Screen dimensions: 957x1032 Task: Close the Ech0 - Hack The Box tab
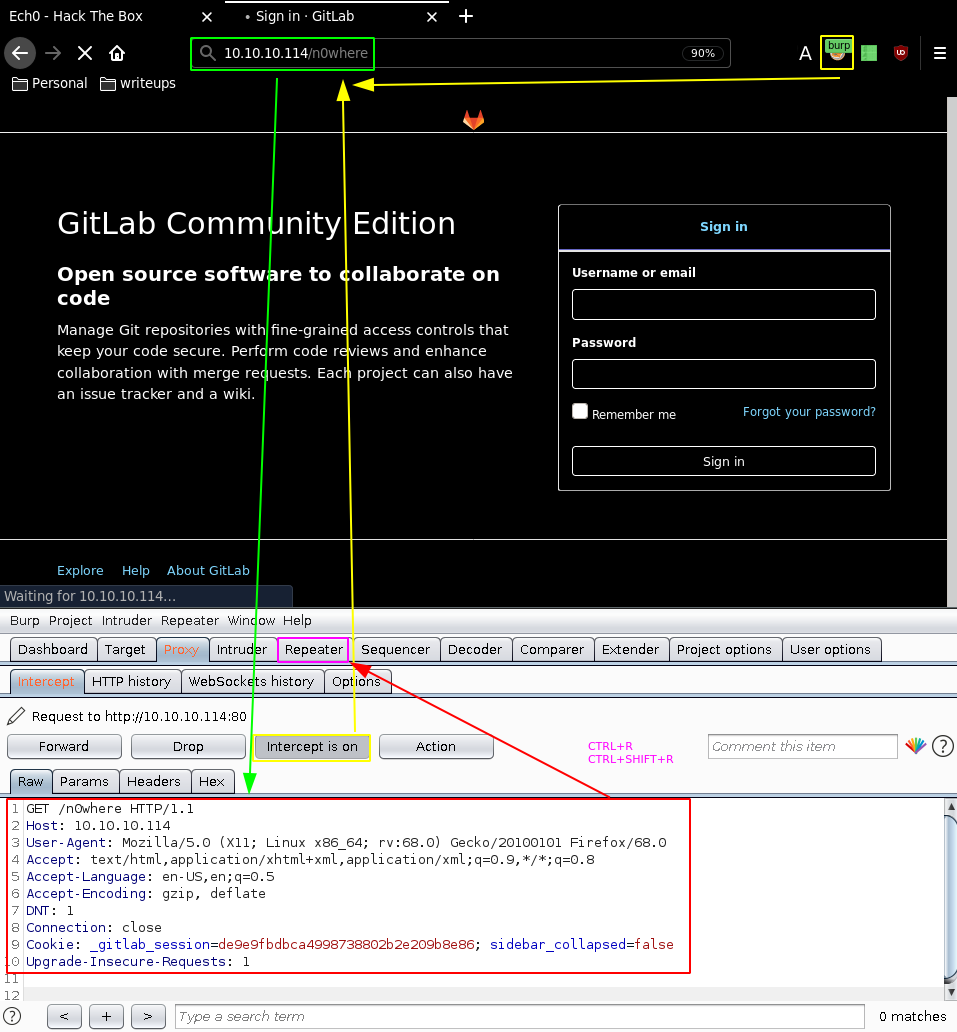(207, 16)
